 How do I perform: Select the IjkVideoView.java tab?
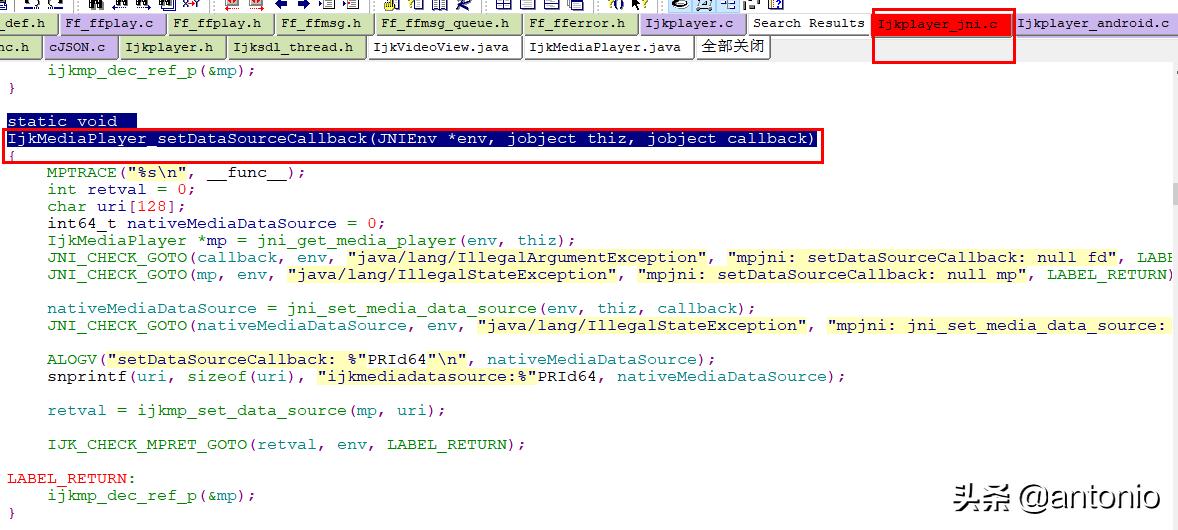pyautogui.click(x=443, y=47)
